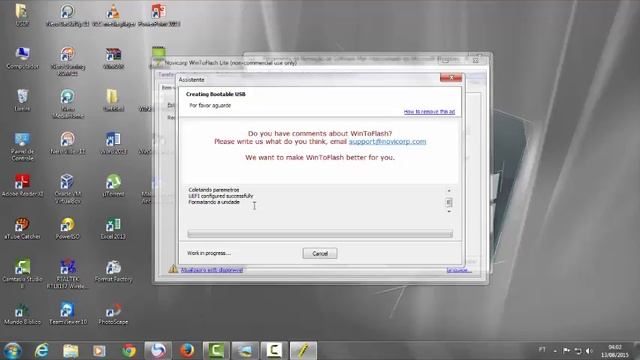Click the log box scrollbar thumb
Image resolution: width=640 pixels, height=360 pixels.
(x=449, y=202)
